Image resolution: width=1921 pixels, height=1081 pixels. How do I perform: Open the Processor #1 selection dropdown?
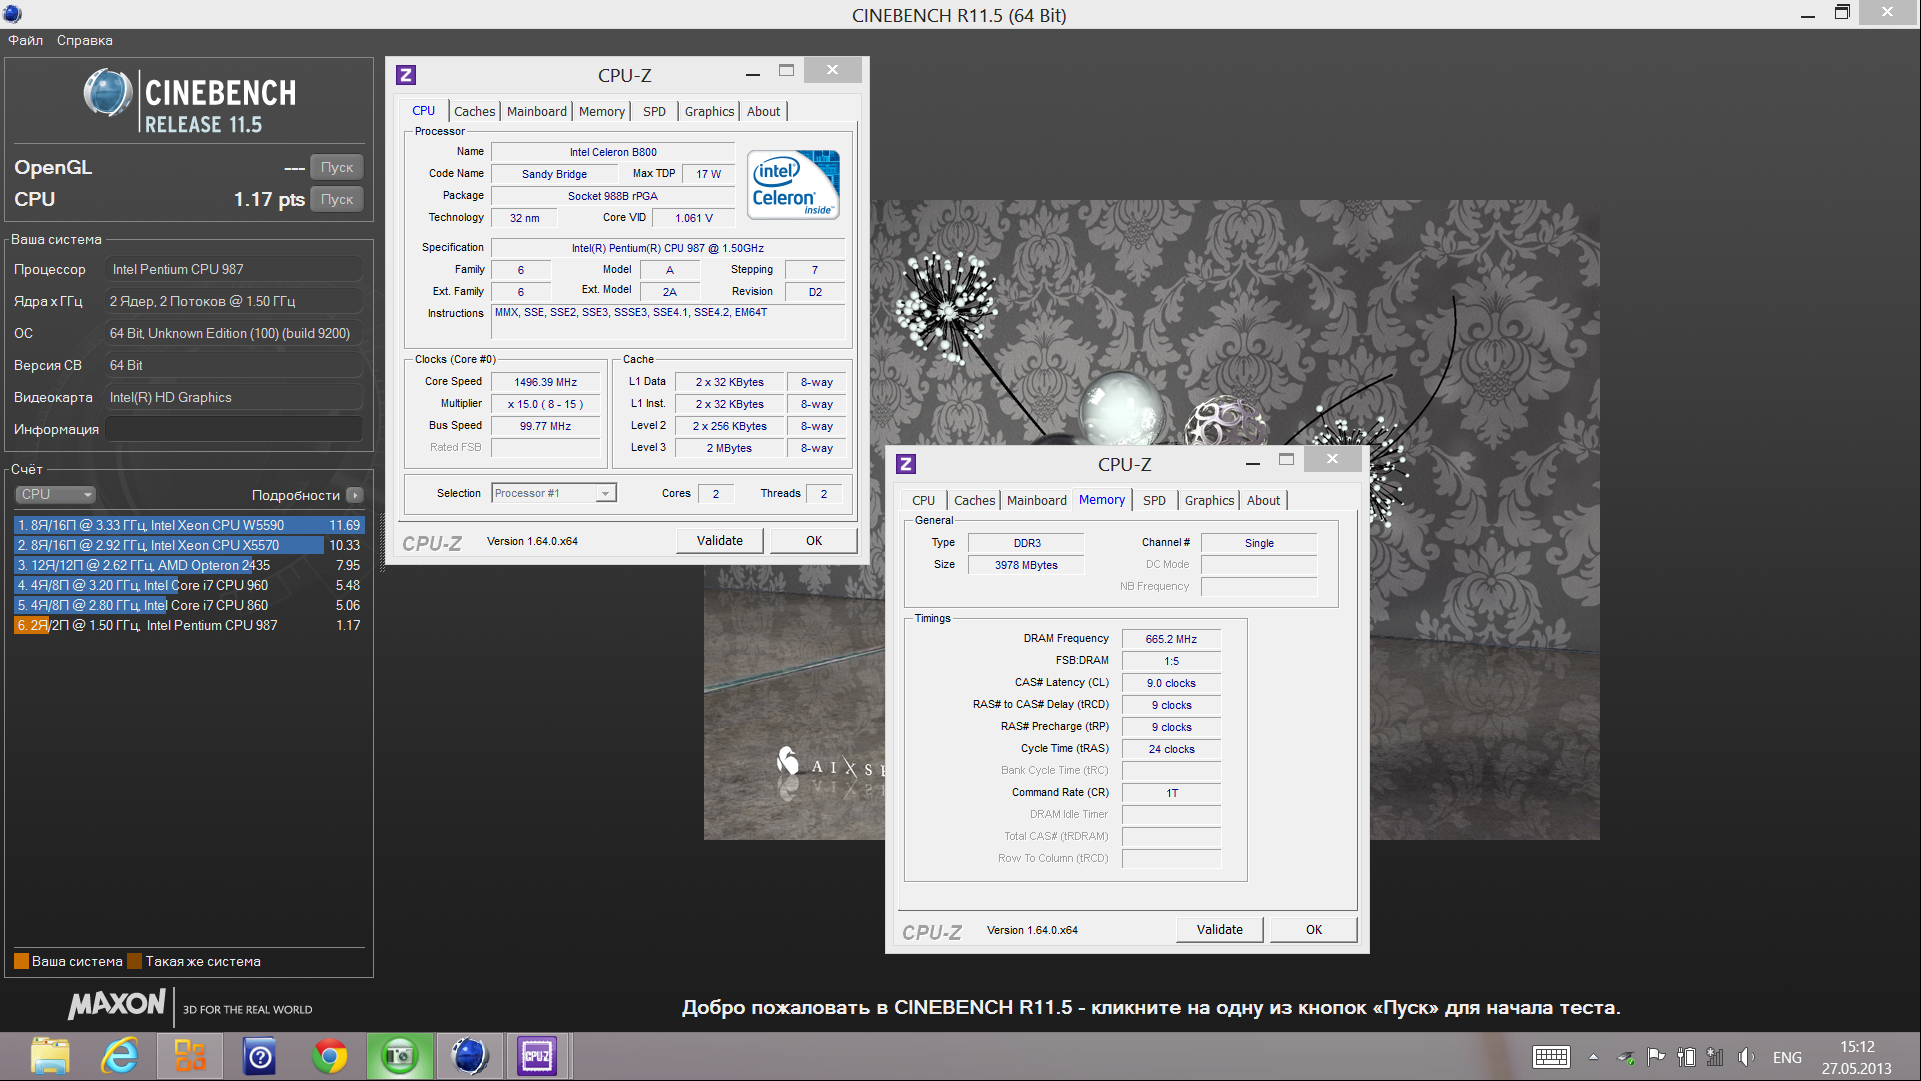(x=554, y=493)
